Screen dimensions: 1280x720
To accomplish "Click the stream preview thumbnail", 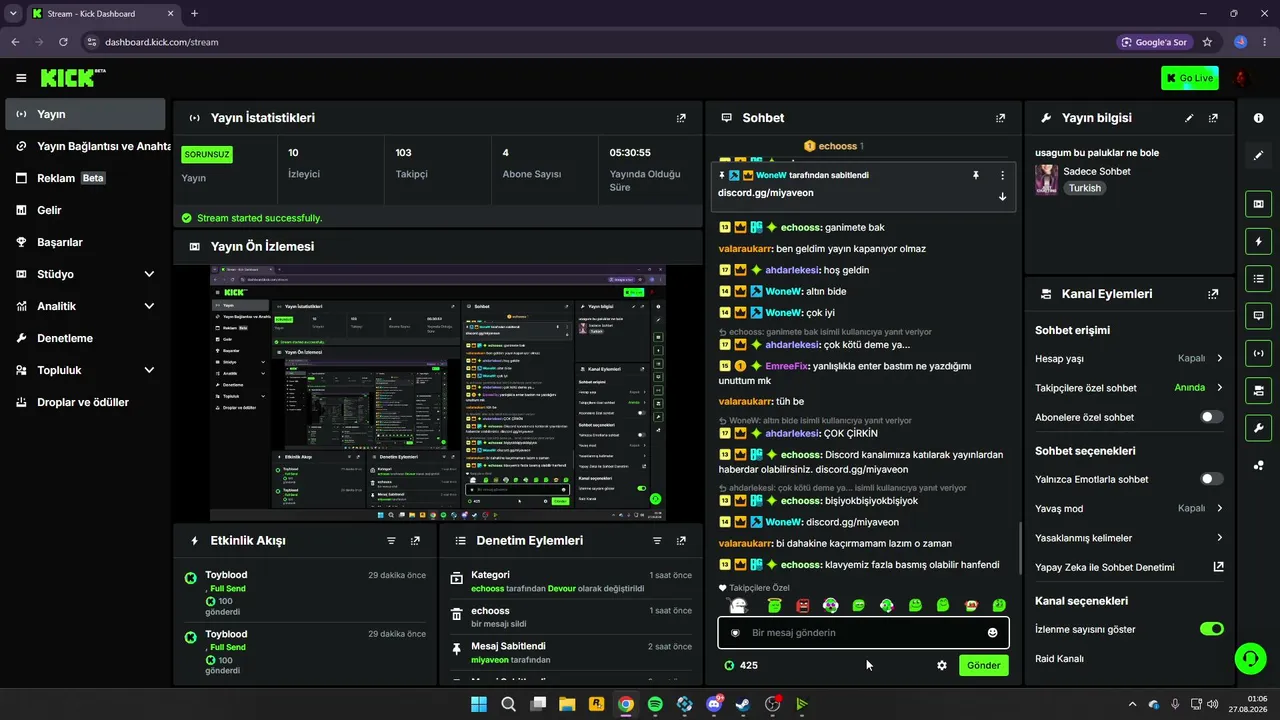I will pyautogui.click(x=438, y=392).
